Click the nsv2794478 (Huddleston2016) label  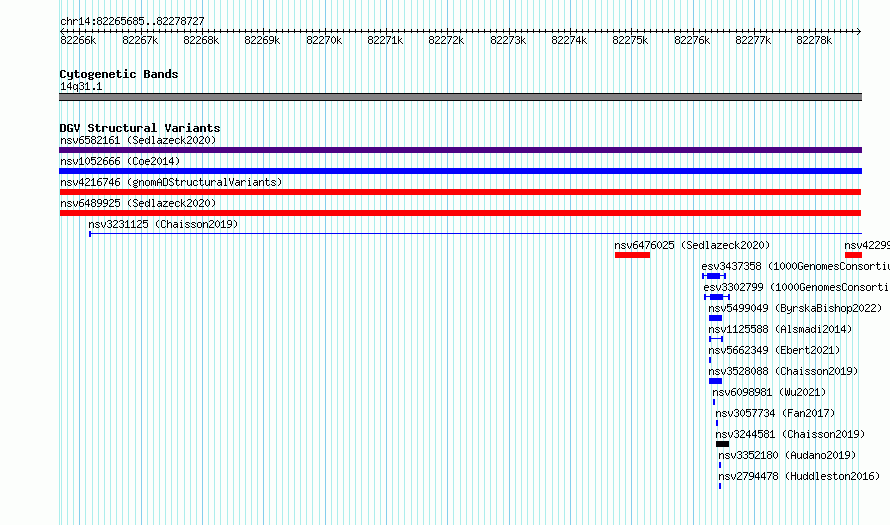799,476
